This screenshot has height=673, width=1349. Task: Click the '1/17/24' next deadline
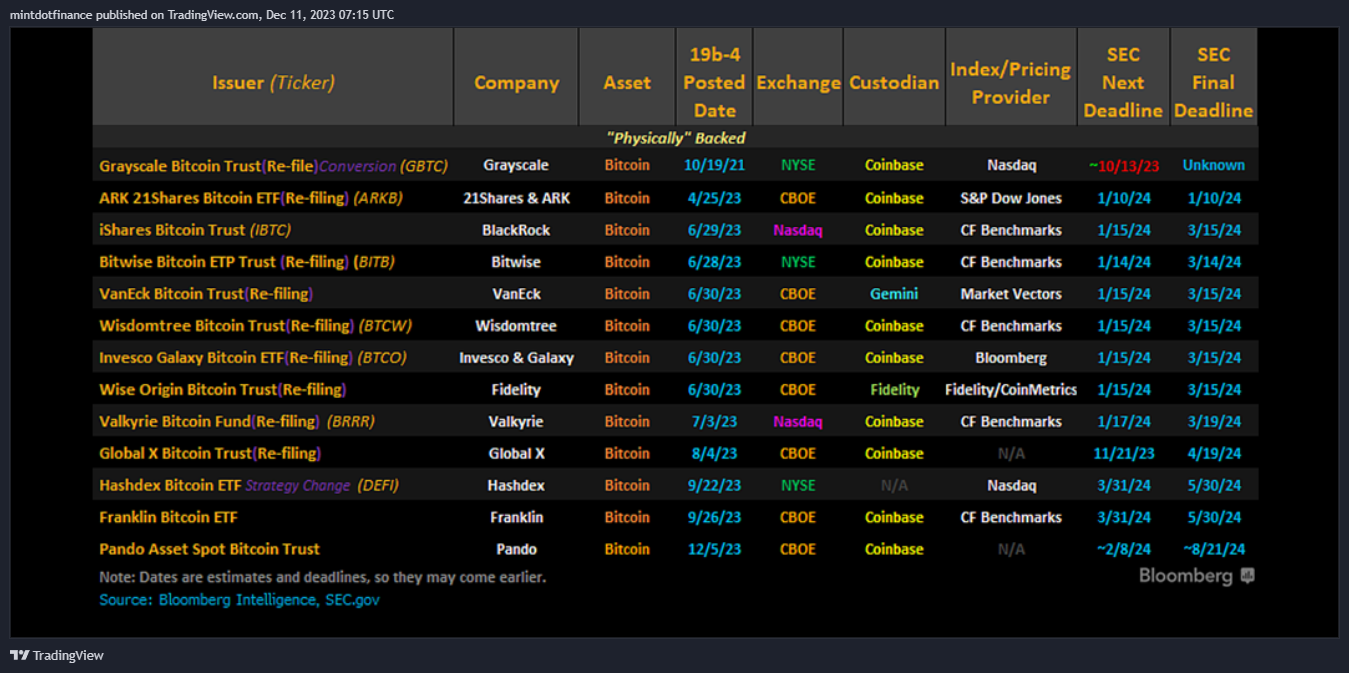(1123, 422)
